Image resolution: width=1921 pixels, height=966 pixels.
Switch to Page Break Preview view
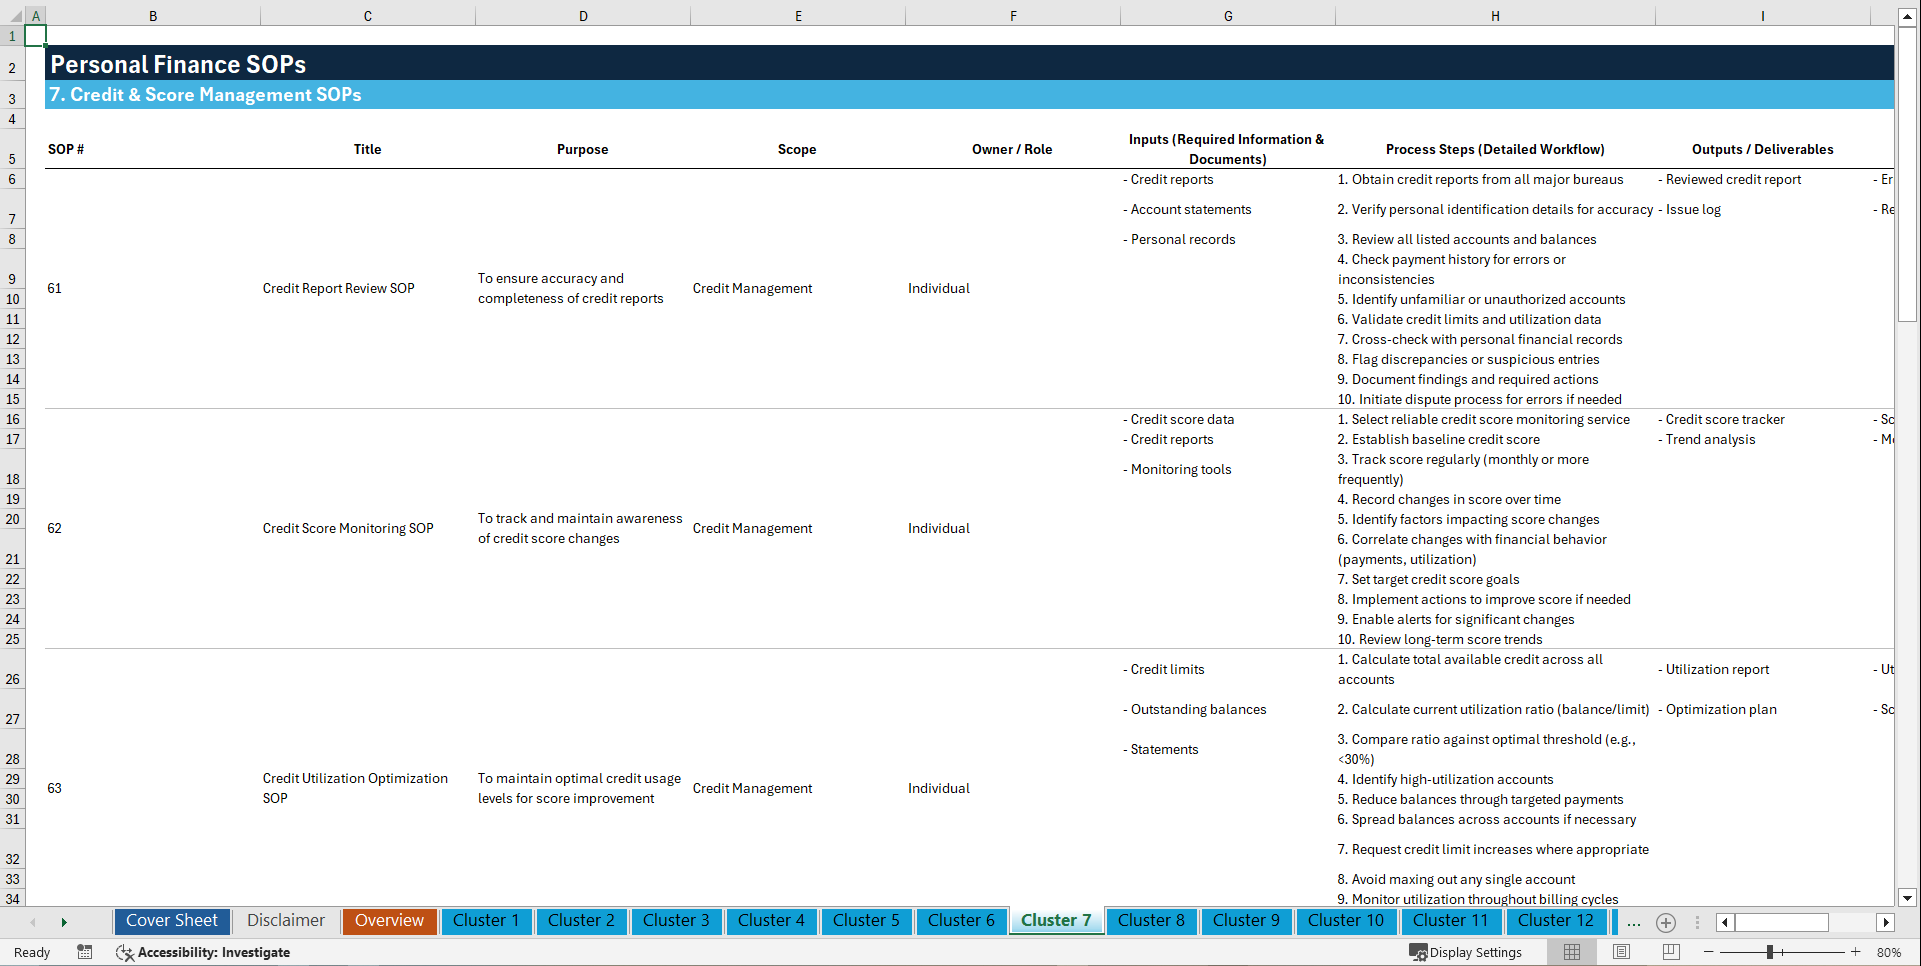click(x=1669, y=951)
